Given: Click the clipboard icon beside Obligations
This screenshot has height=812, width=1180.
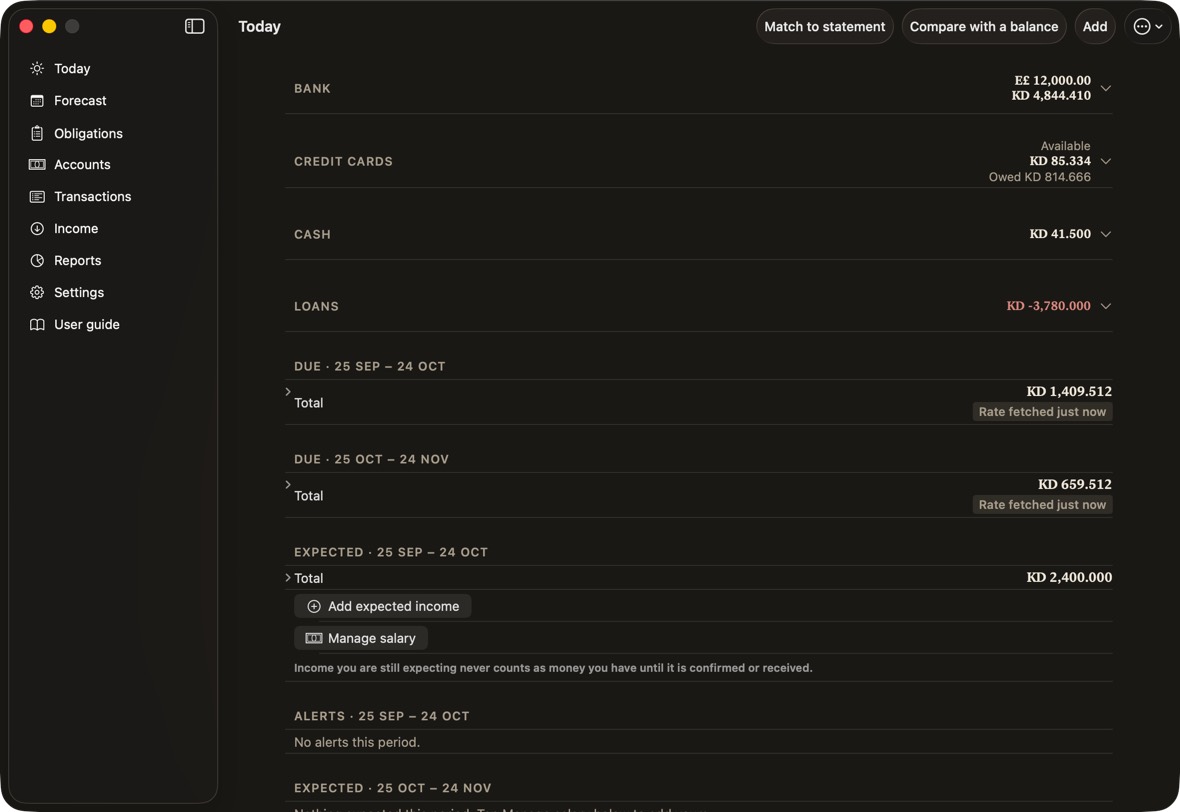Looking at the screenshot, I should click(x=37, y=133).
